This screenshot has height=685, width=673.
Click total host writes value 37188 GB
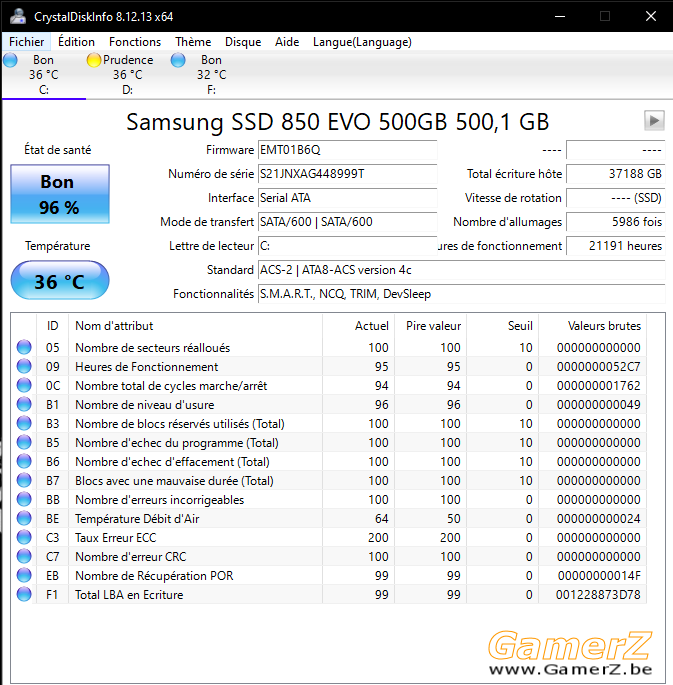click(x=616, y=174)
